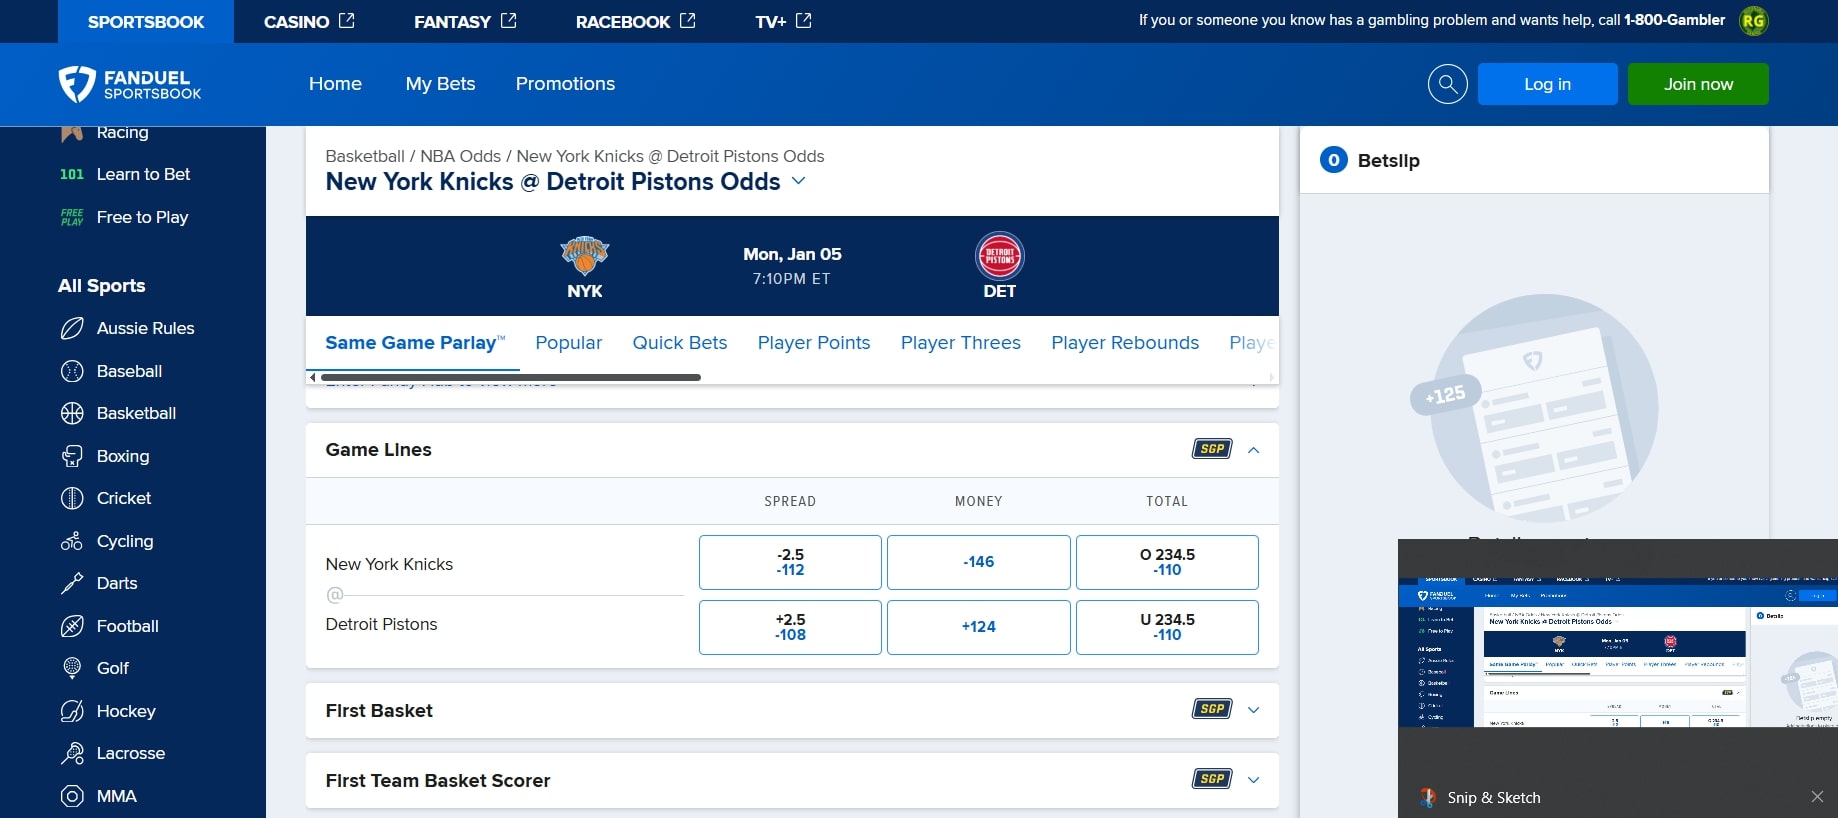Bet Under 234.5 total
1838x818 pixels.
click(x=1167, y=627)
